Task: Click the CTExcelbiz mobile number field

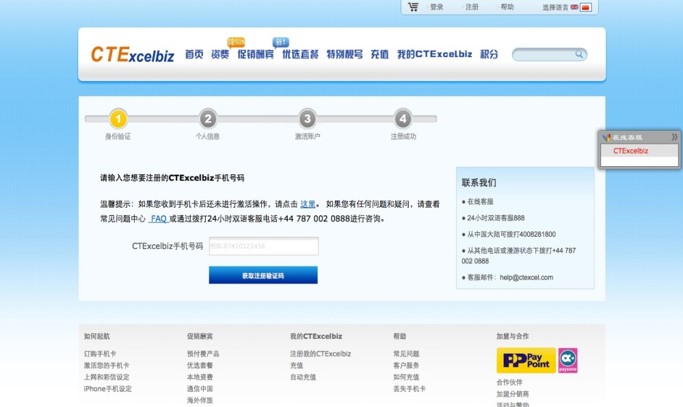Action: [264, 246]
